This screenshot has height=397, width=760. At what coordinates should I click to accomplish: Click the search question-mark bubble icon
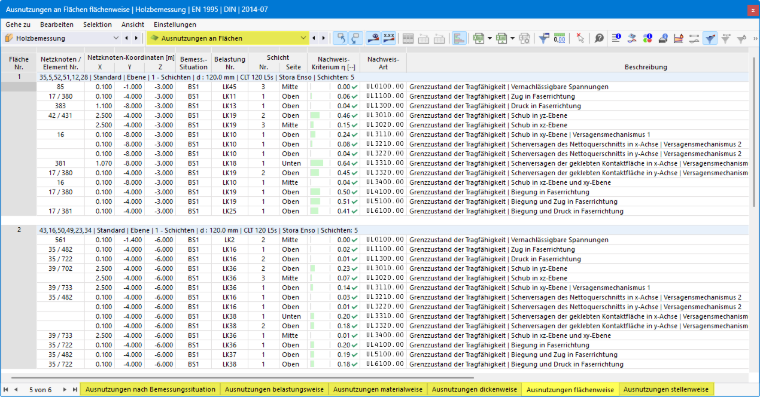click(599, 38)
